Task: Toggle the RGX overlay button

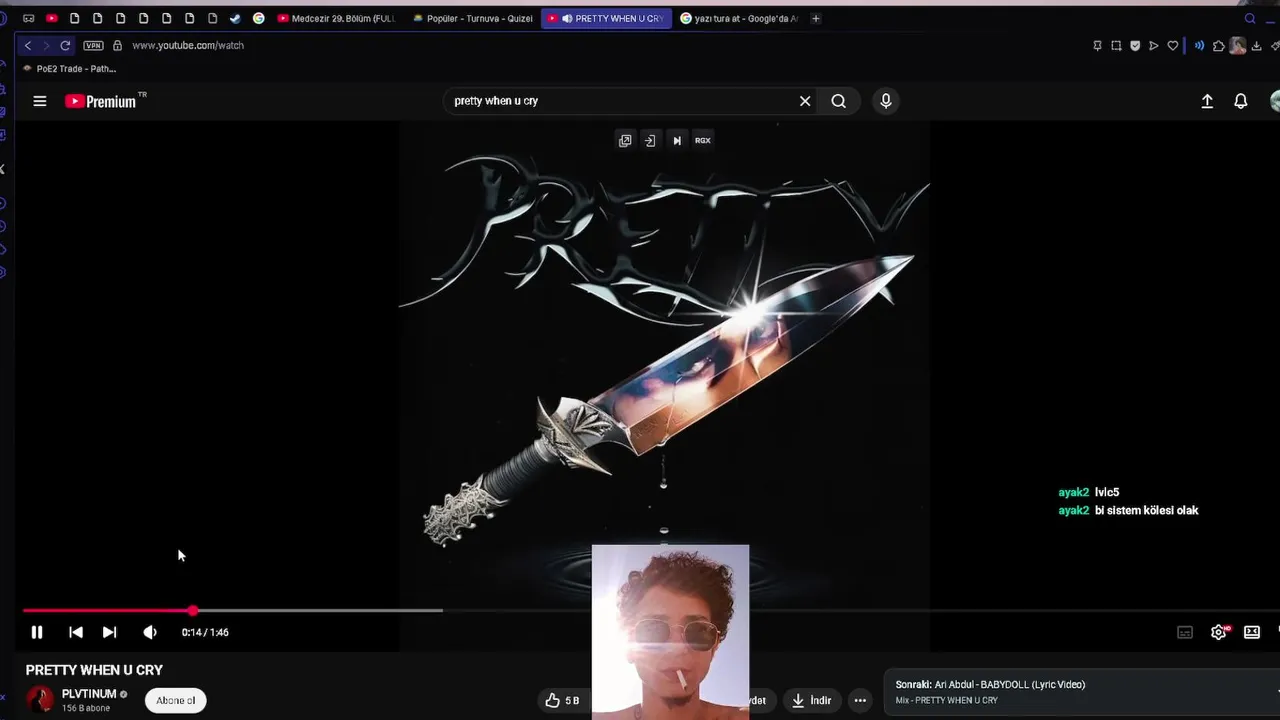Action: pos(703,141)
